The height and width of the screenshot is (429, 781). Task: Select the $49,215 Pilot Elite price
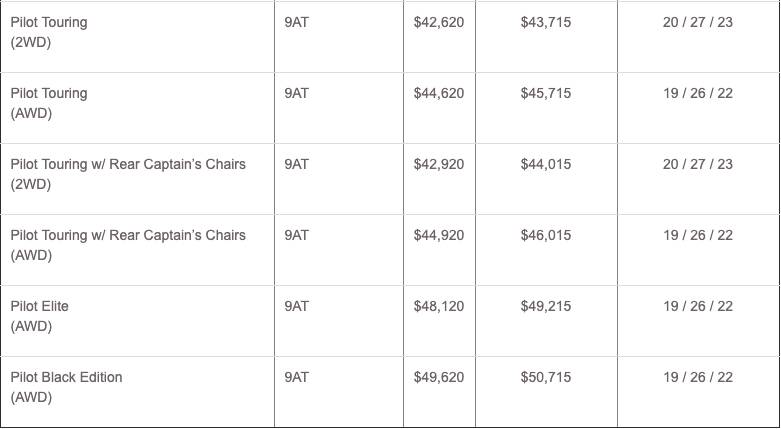(546, 306)
